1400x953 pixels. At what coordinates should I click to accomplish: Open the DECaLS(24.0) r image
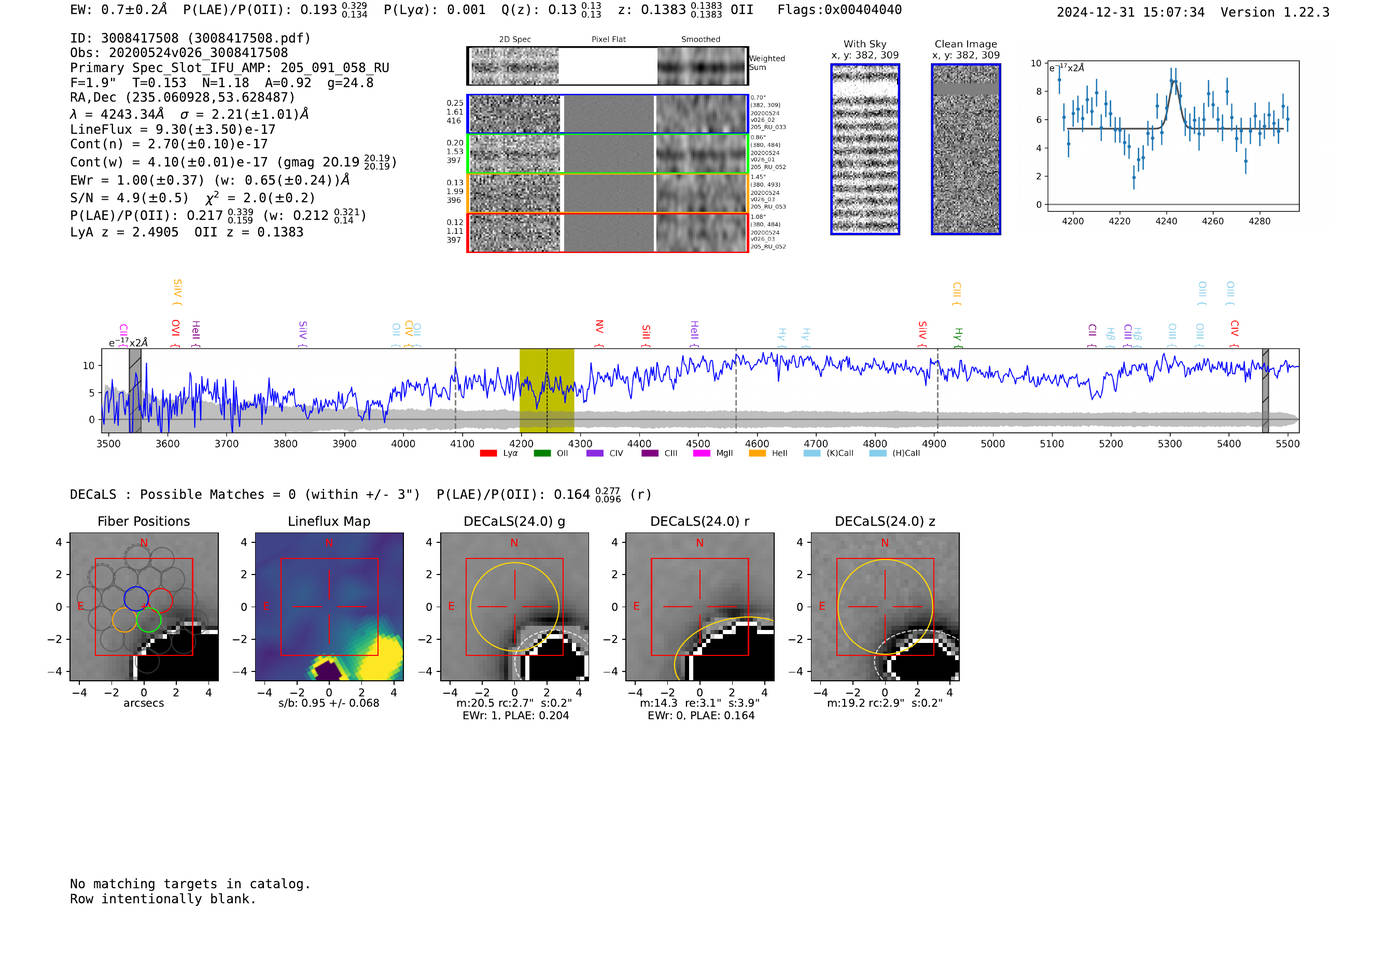point(699,607)
